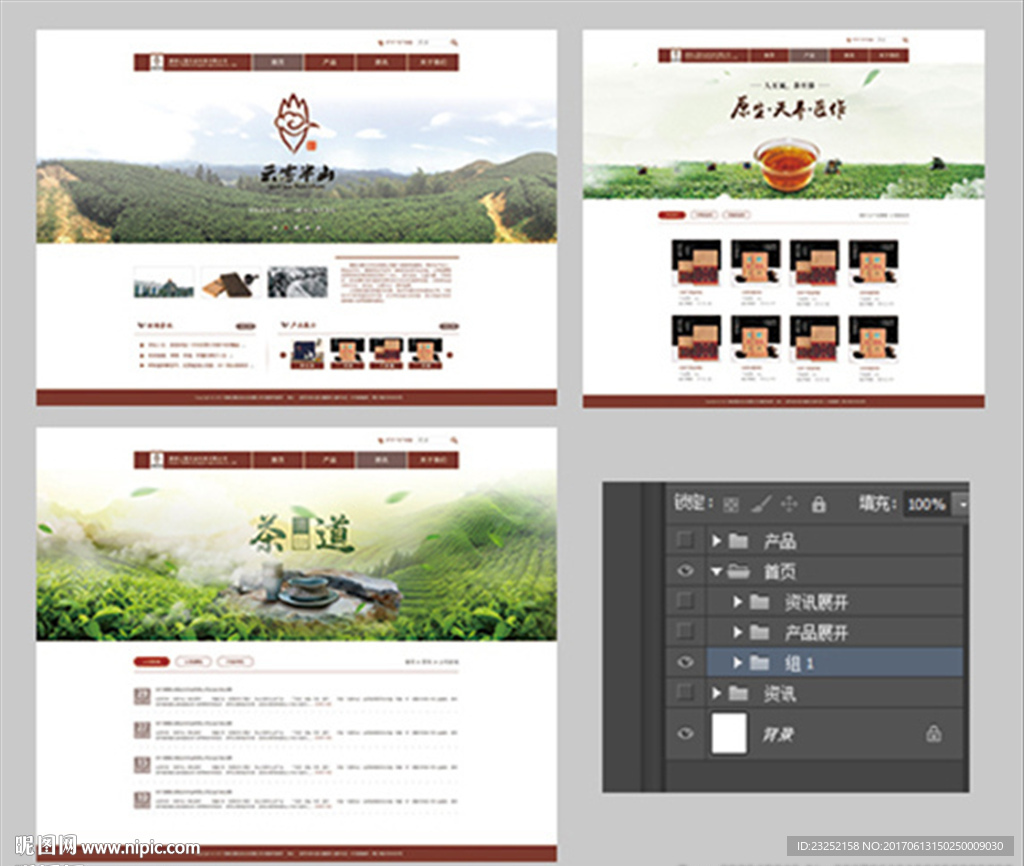This screenshot has width=1024, height=866.
Task: Click the 茶道 banner title in news mockup
Action: [302, 534]
